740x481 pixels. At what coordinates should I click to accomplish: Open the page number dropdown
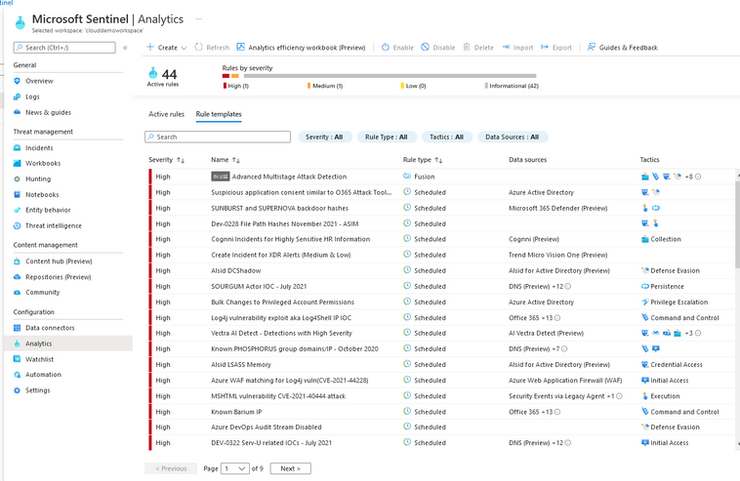click(235, 468)
